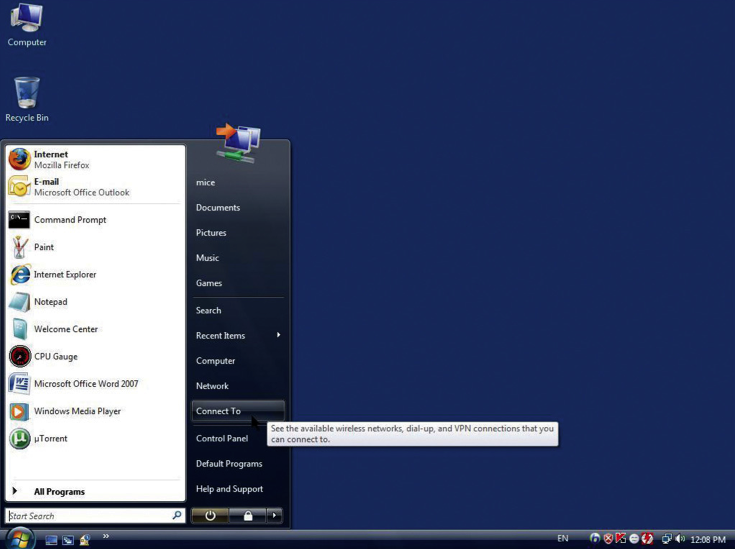Click the Kaspersky red K tray icon
Viewport: 735px width, 549px height.
[621, 539]
